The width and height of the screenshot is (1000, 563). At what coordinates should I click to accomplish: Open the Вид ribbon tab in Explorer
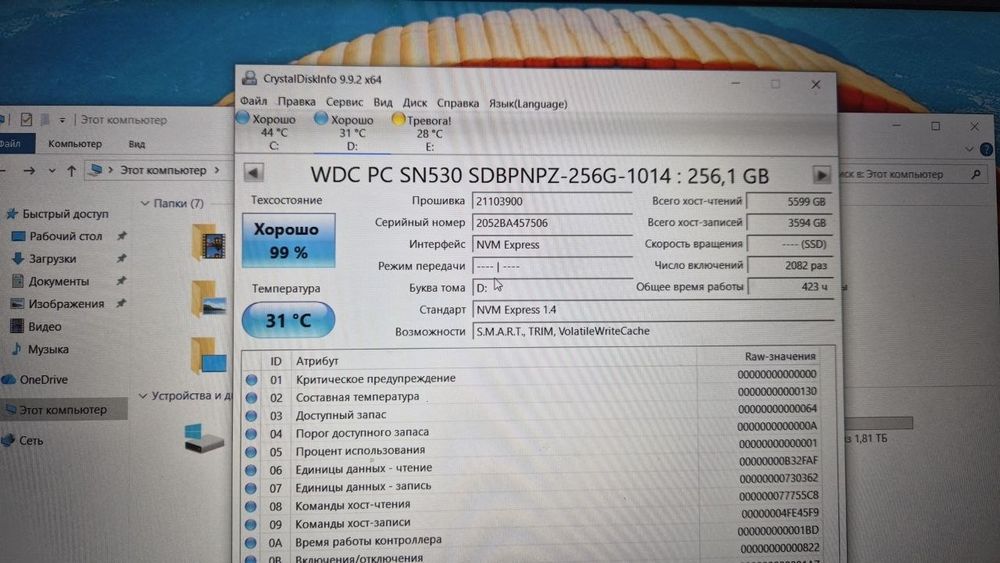tap(136, 144)
